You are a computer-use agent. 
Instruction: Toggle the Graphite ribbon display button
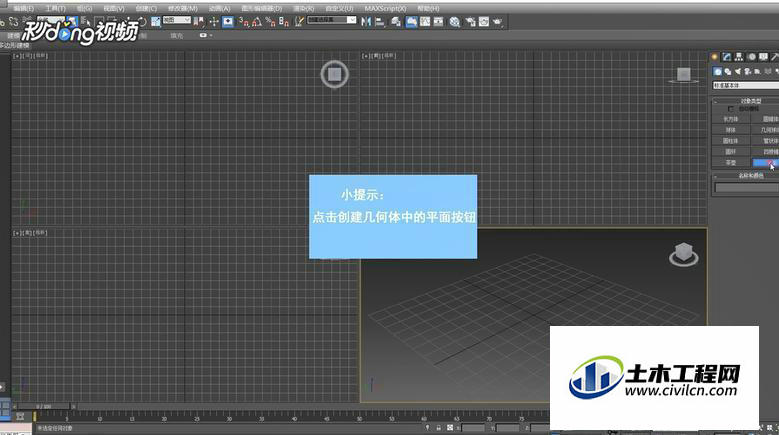411,21
